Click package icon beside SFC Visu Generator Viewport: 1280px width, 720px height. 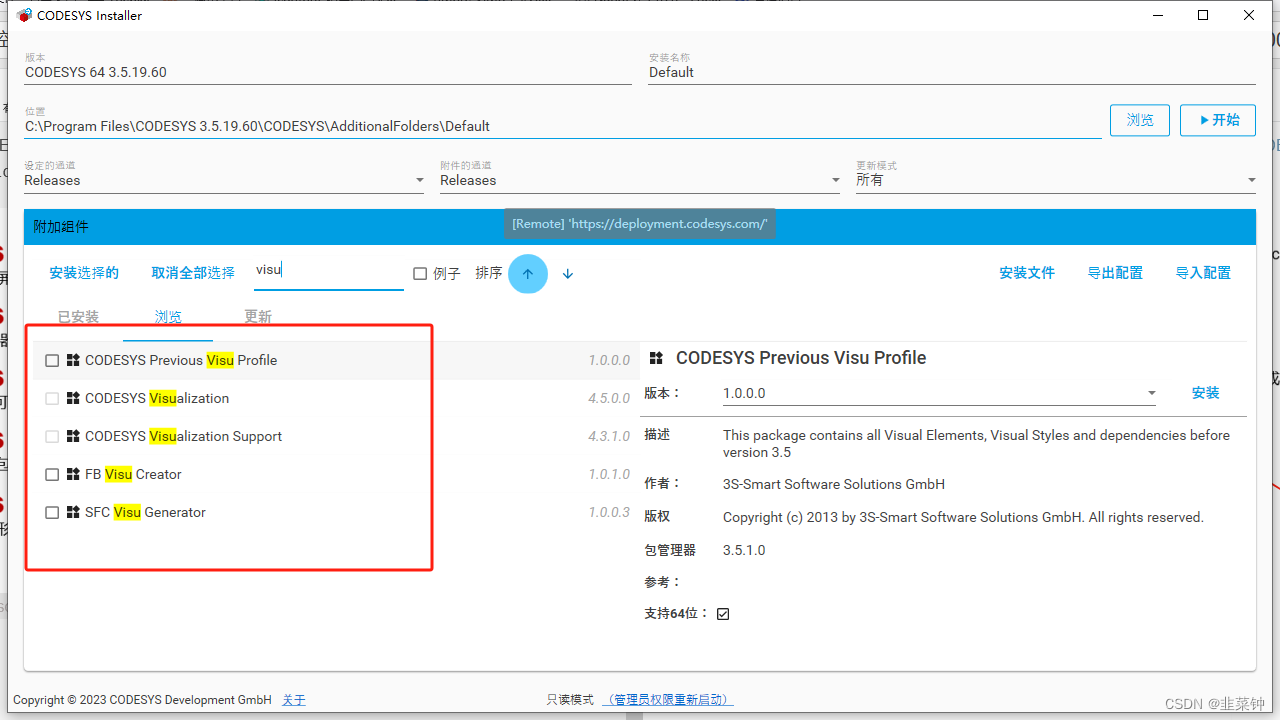73,512
